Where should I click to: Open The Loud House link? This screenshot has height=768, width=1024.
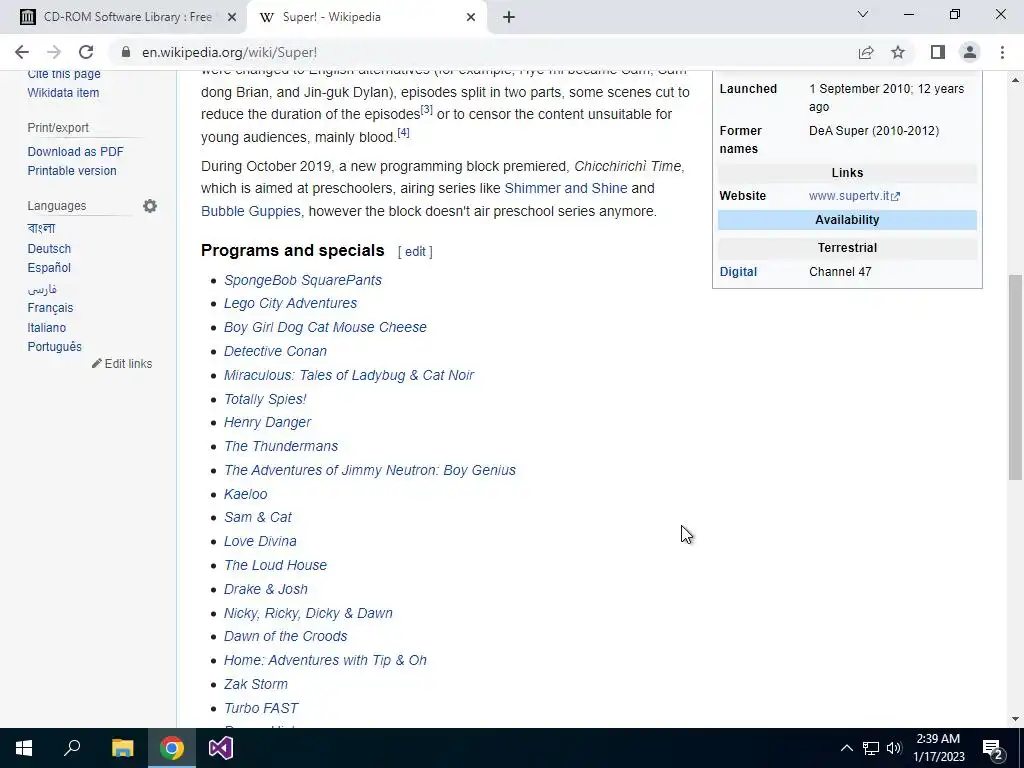coord(276,565)
